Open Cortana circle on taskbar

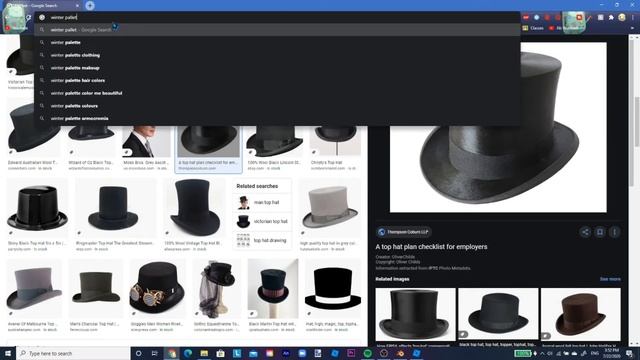tap(138, 353)
